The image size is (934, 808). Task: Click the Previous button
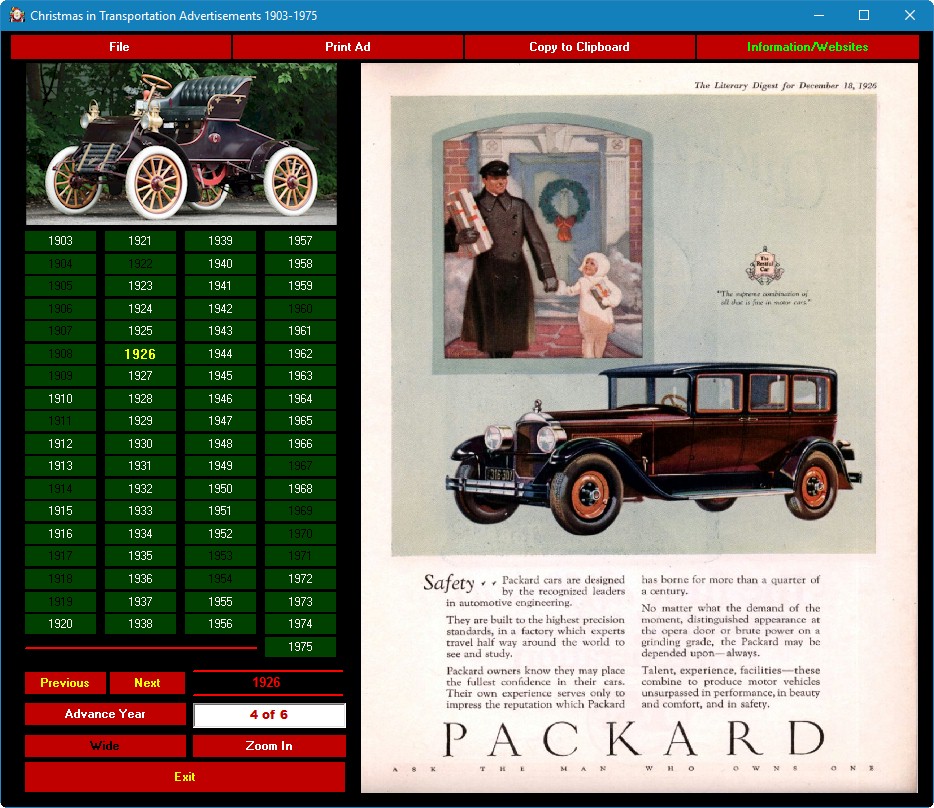coord(65,683)
